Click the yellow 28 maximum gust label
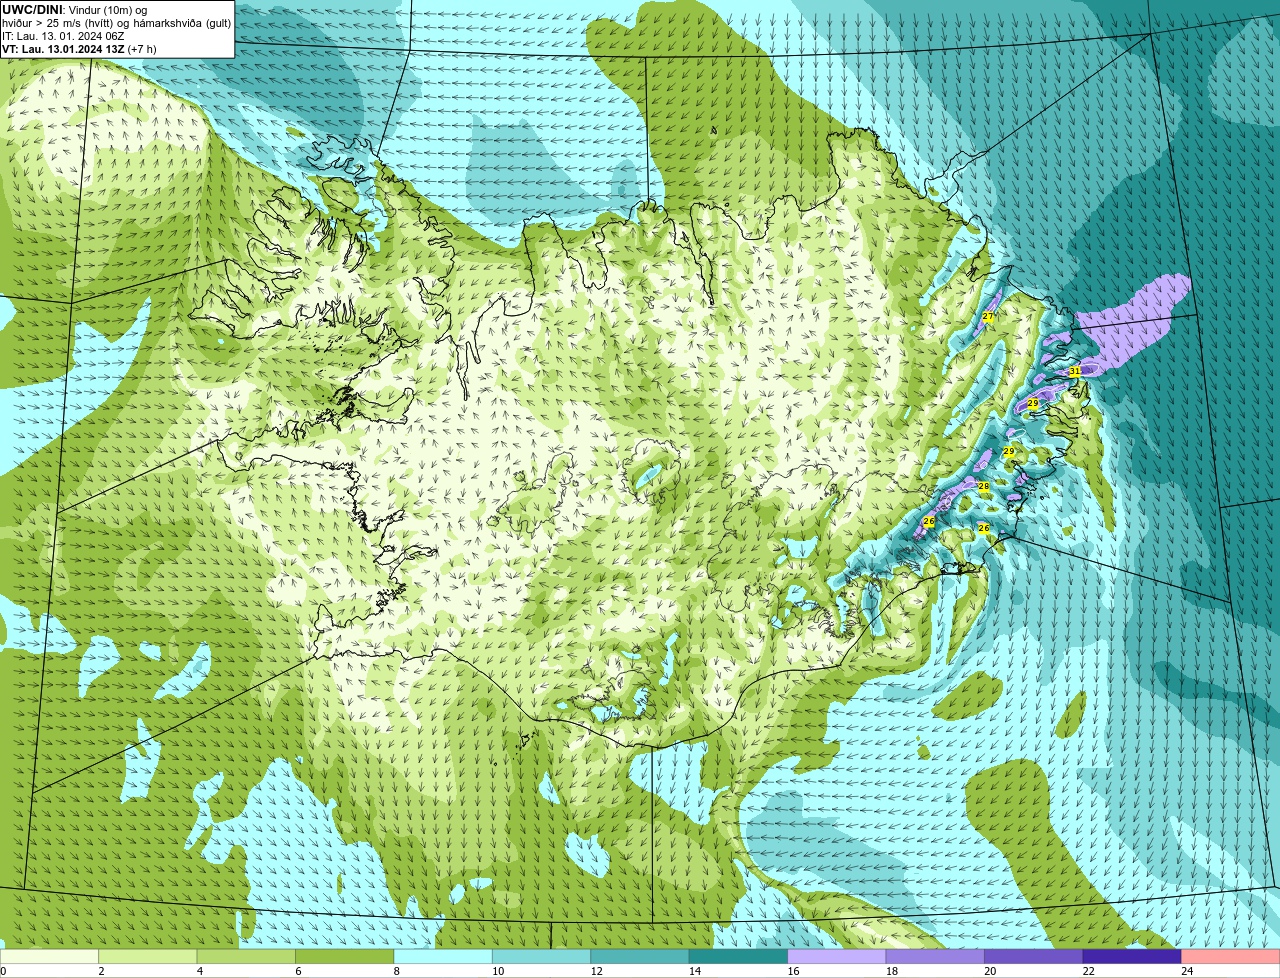The width and height of the screenshot is (1280, 978). (x=984, y=487)
